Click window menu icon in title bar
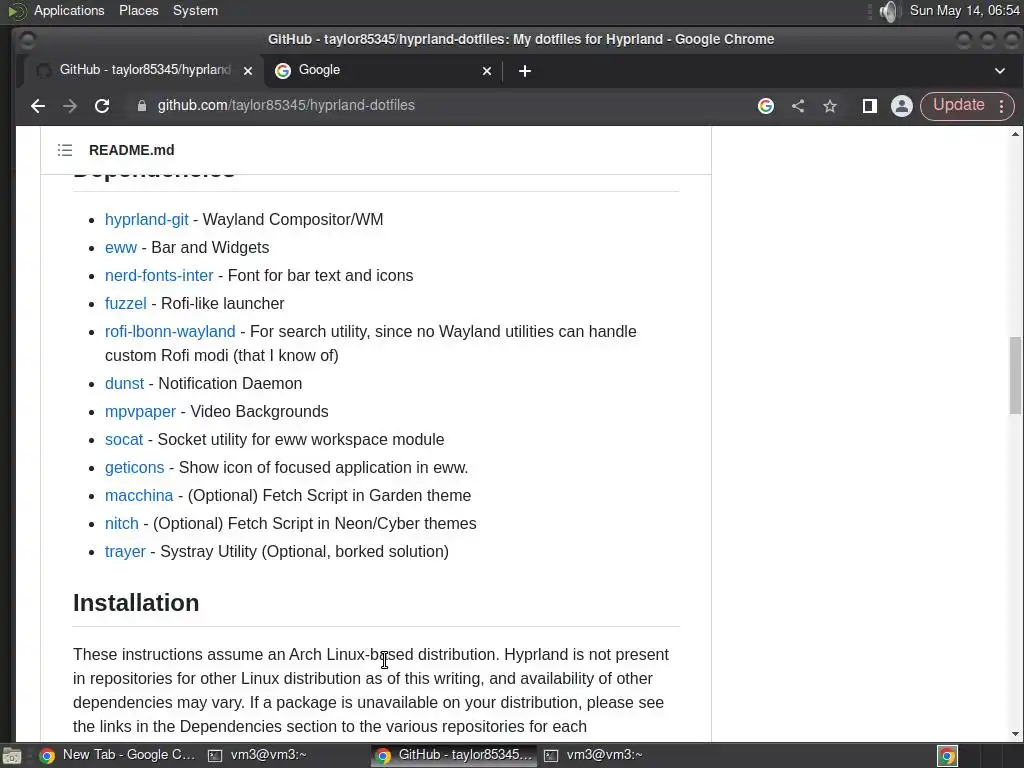Viewport: 1024px width, 768px height. (x=27, y=40)
